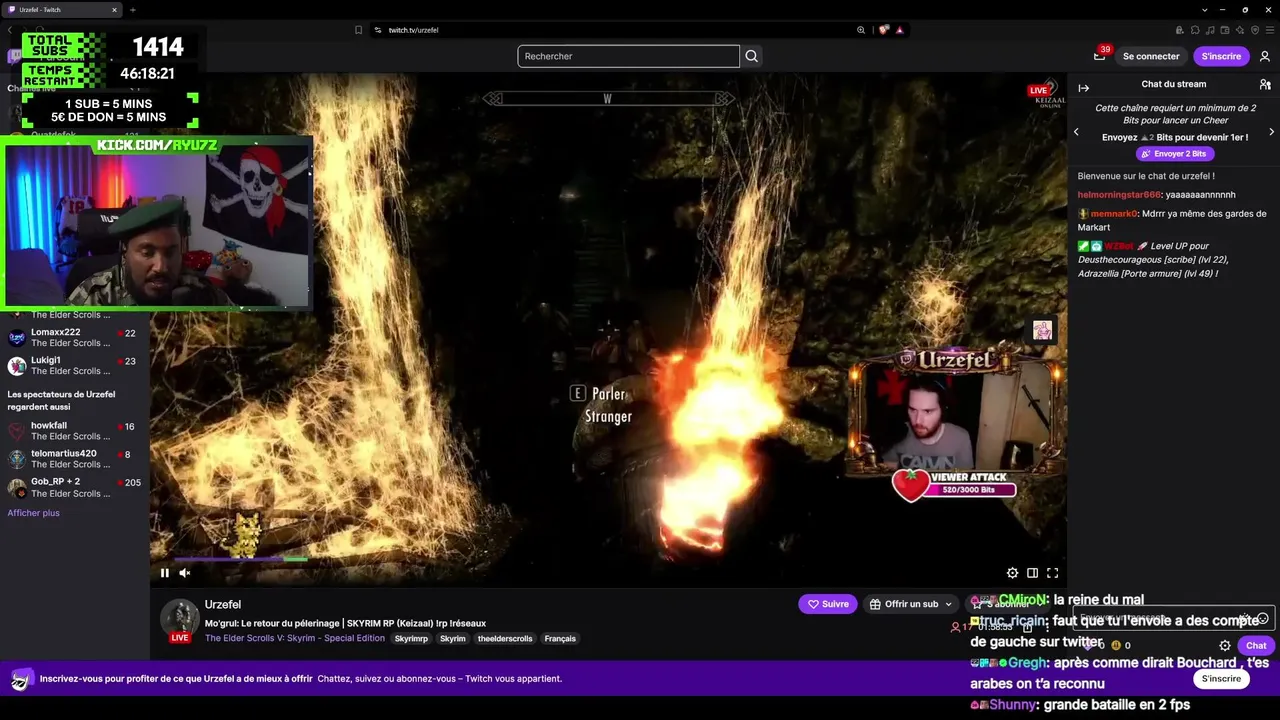This screenshot has height=720, width=1280.
Task: Click the howkfall avatar icon
Action: click(x=17, y=431)
